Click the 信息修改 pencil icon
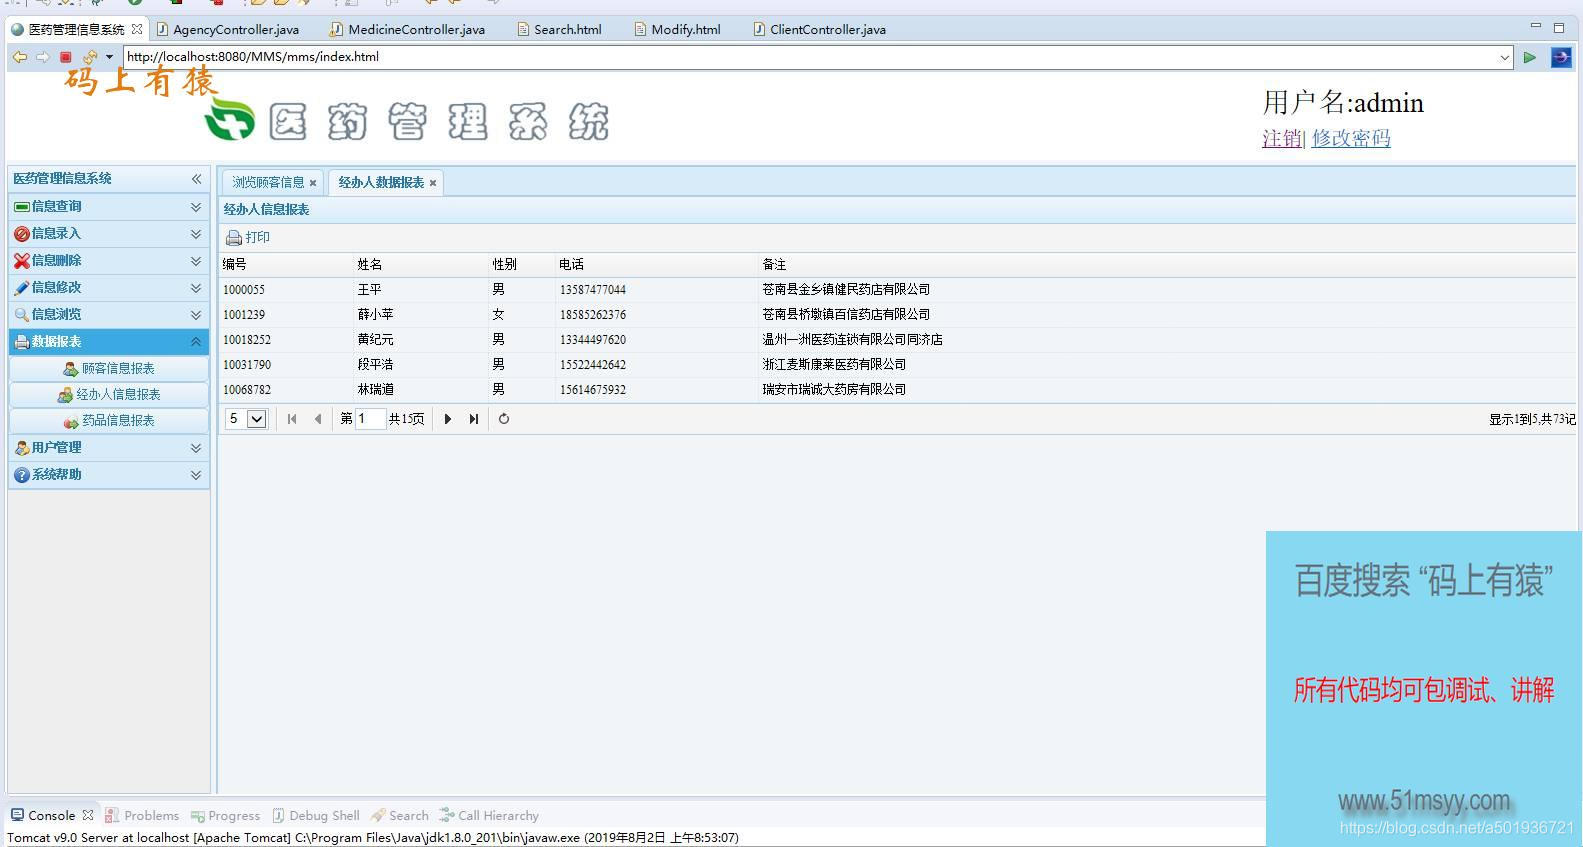1583x847 pixels. pyautogui.click(x=21, y=288)
